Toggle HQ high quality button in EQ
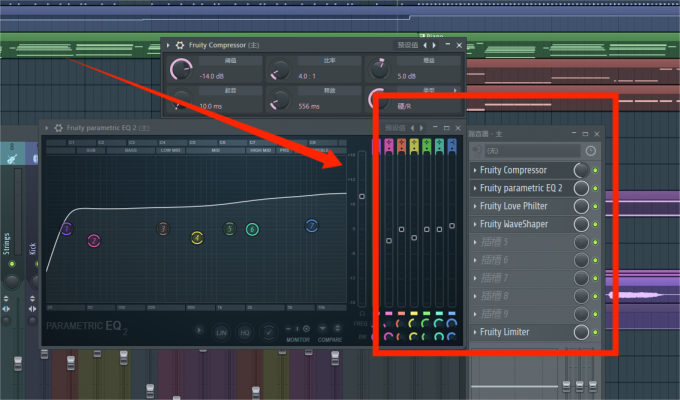Screen dimensions: 680x400 click(245, 333)
